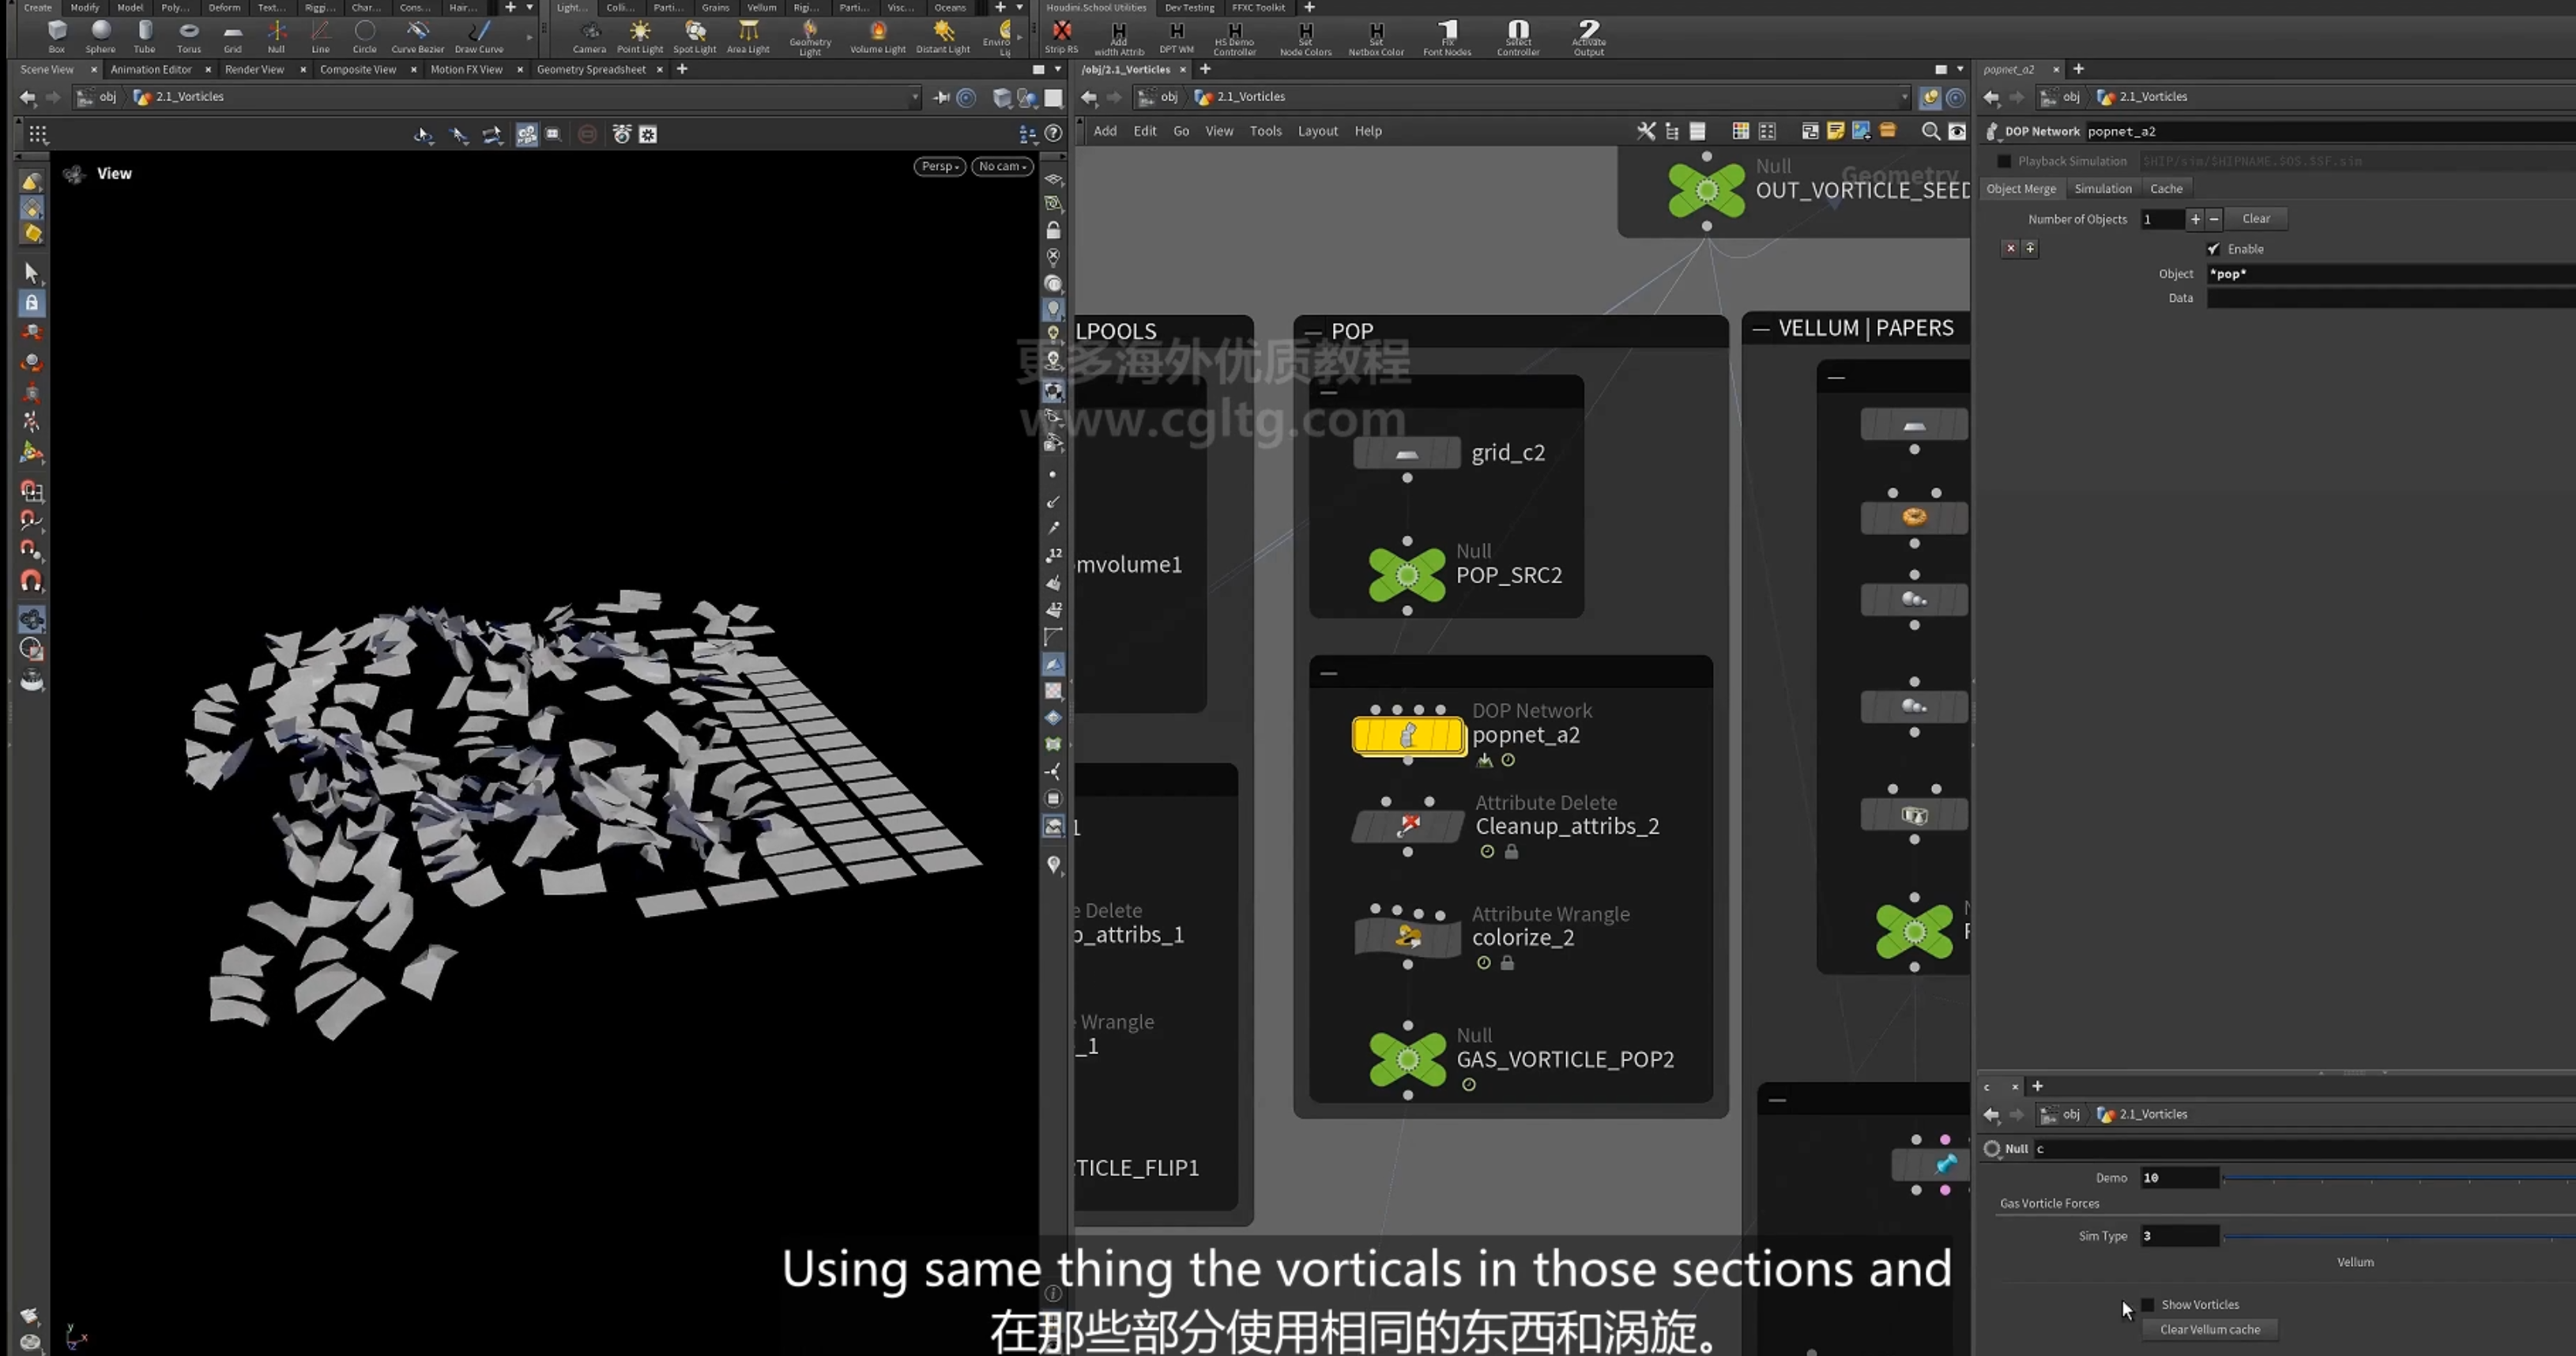2576x1356 pixels.
Task: Adjust the Sim Type slider
Action: coord(2399,1236)
